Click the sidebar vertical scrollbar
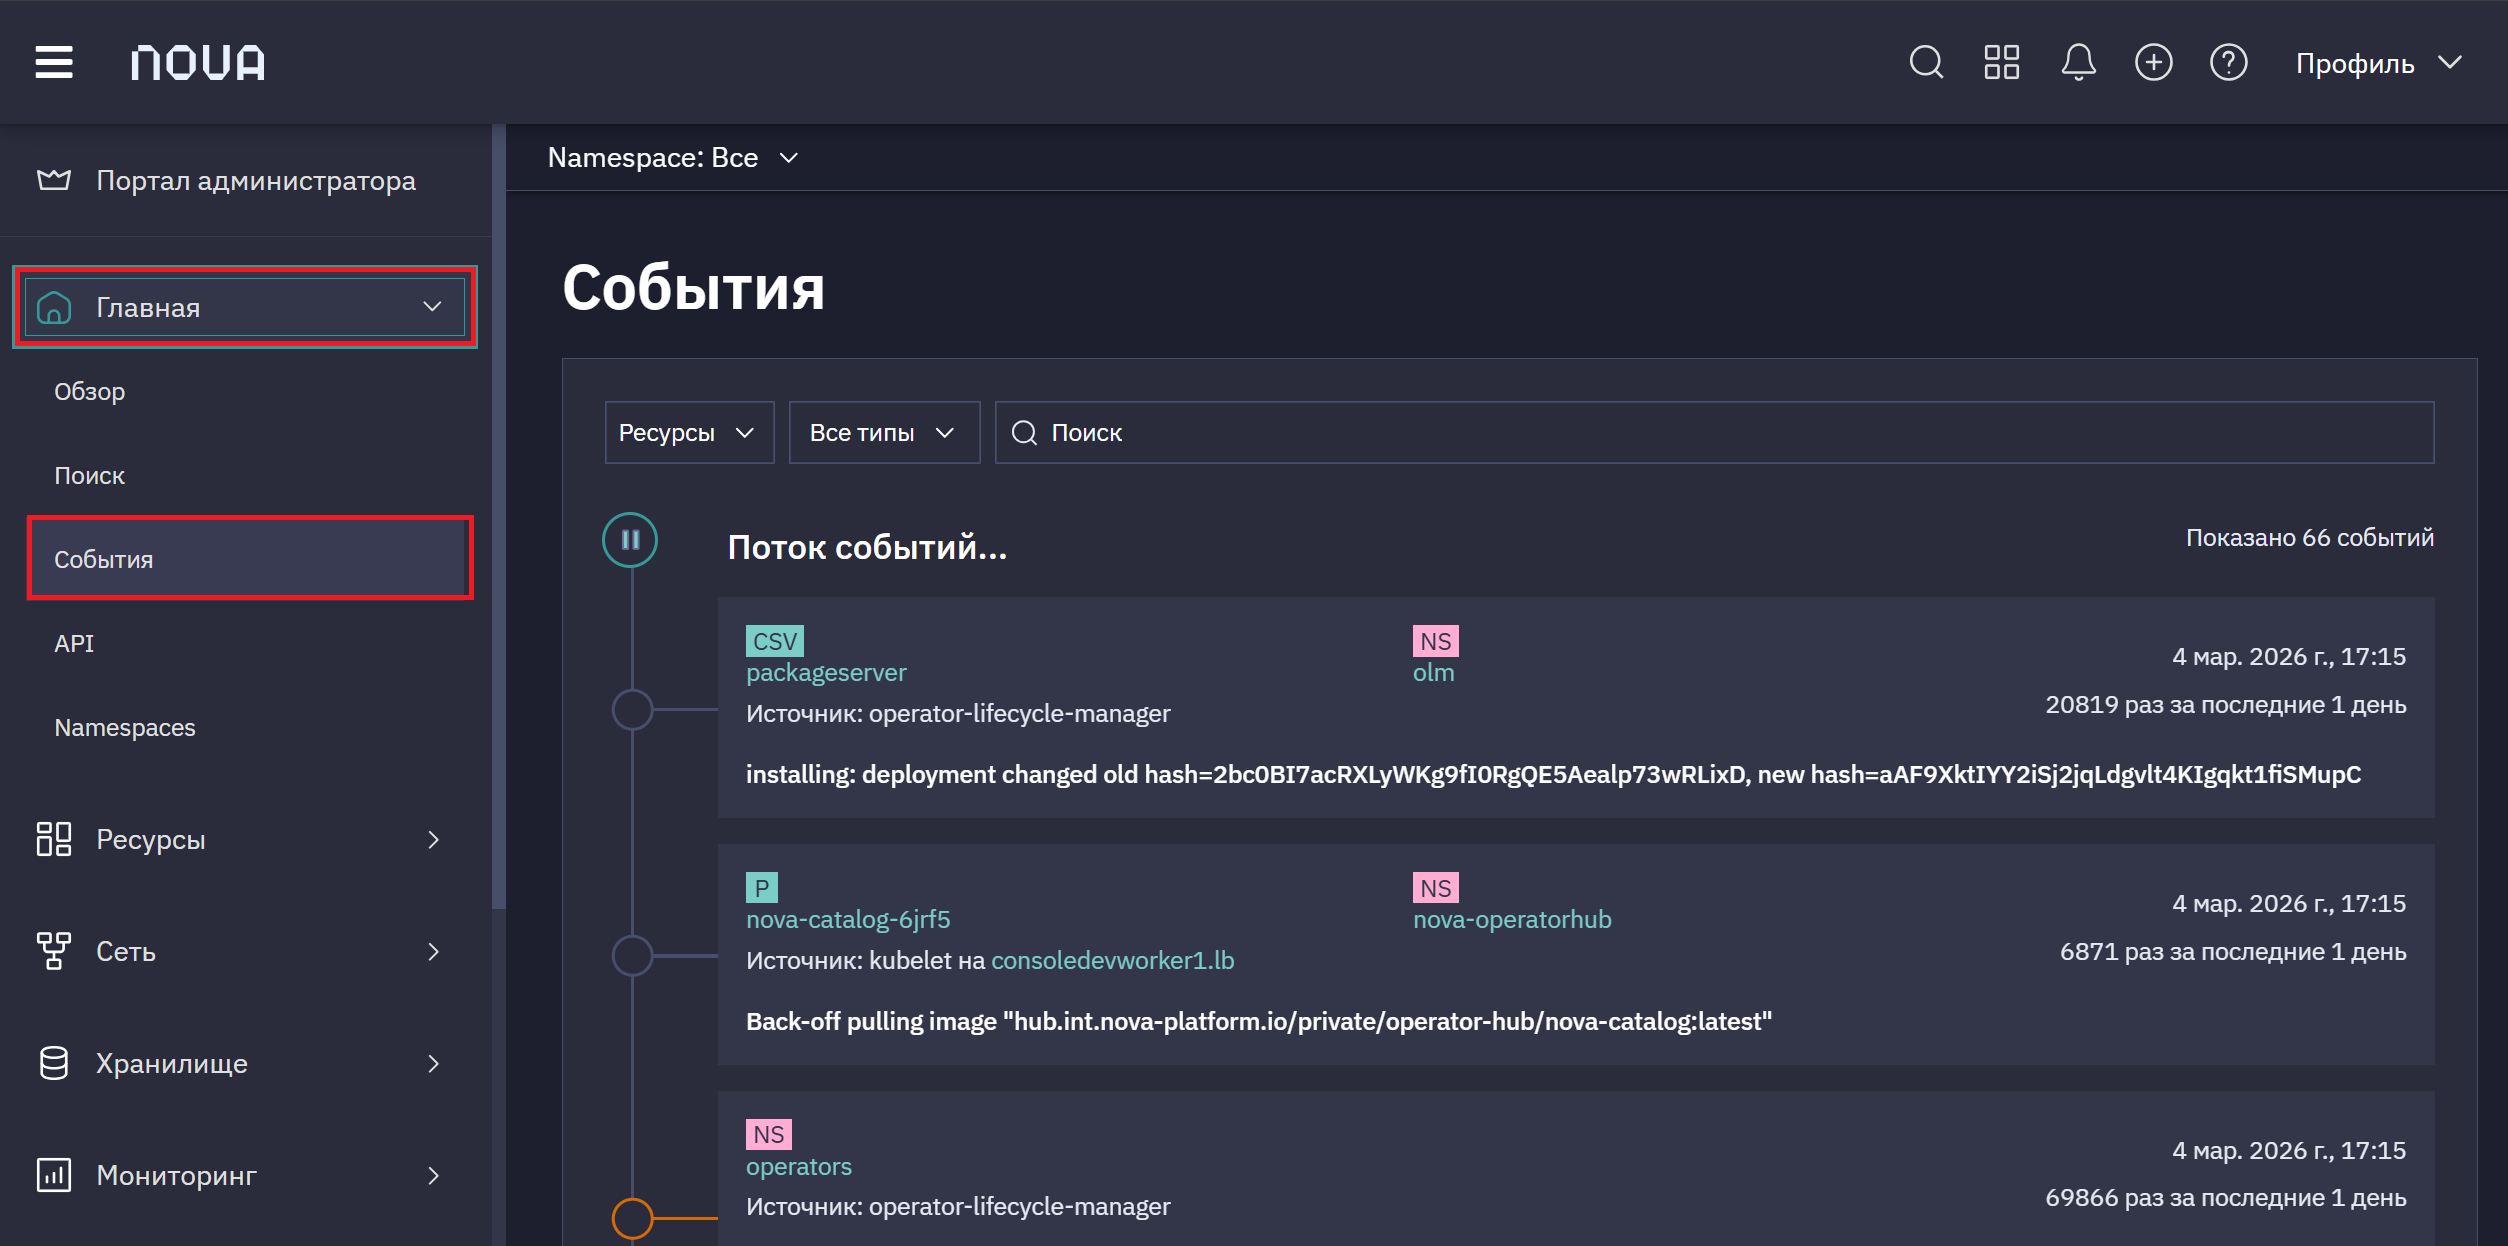The height and width of the screenshot is (1246, 2508). pos(499,515)
